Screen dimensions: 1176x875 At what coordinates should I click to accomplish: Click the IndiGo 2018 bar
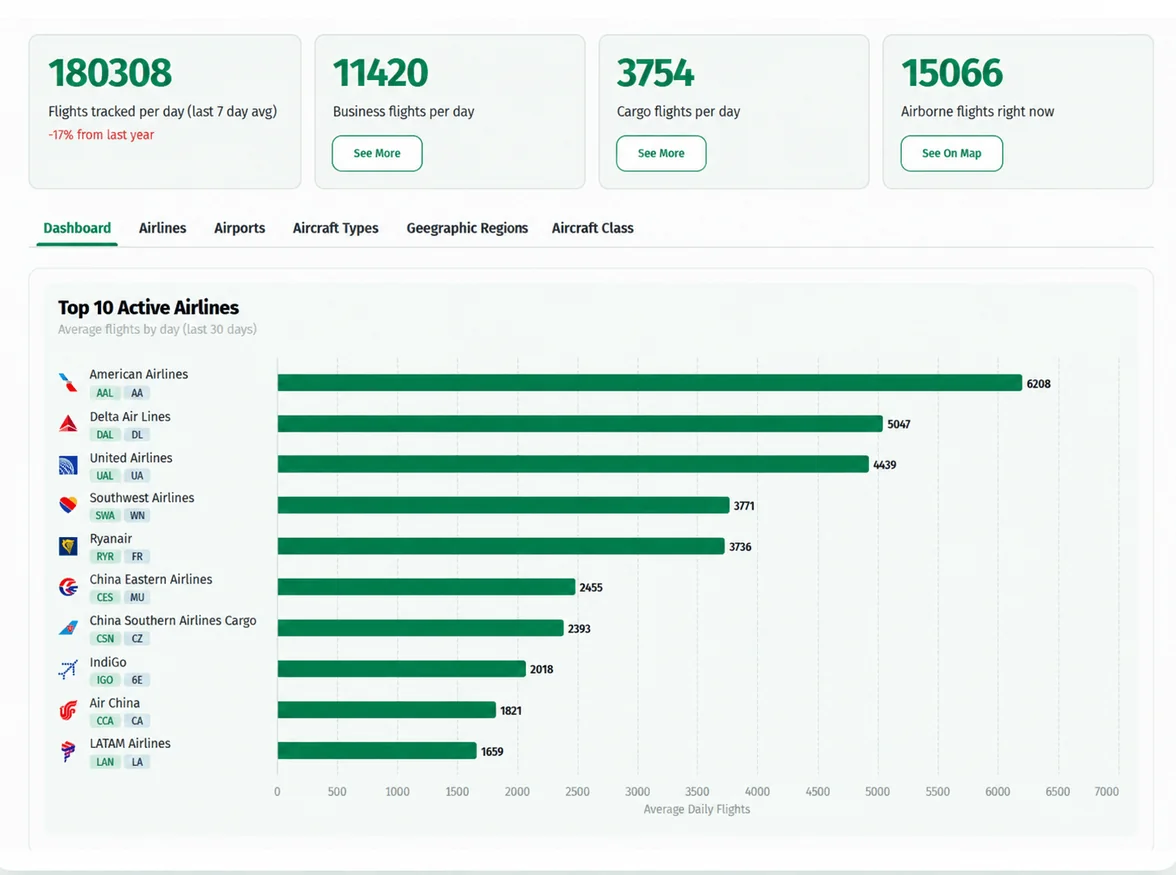point(401,669)
